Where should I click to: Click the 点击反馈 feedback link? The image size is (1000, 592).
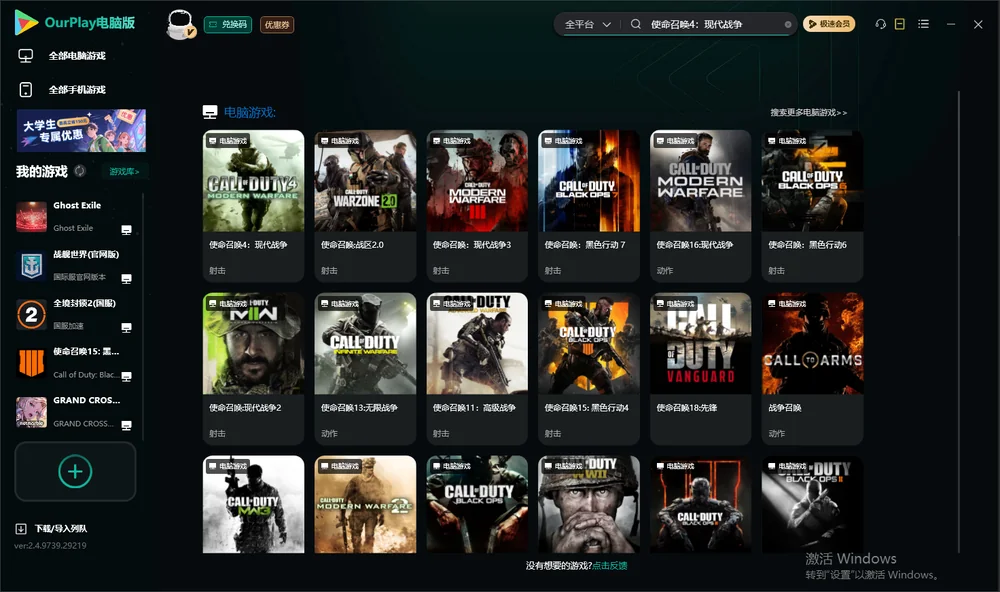[610, 565]
